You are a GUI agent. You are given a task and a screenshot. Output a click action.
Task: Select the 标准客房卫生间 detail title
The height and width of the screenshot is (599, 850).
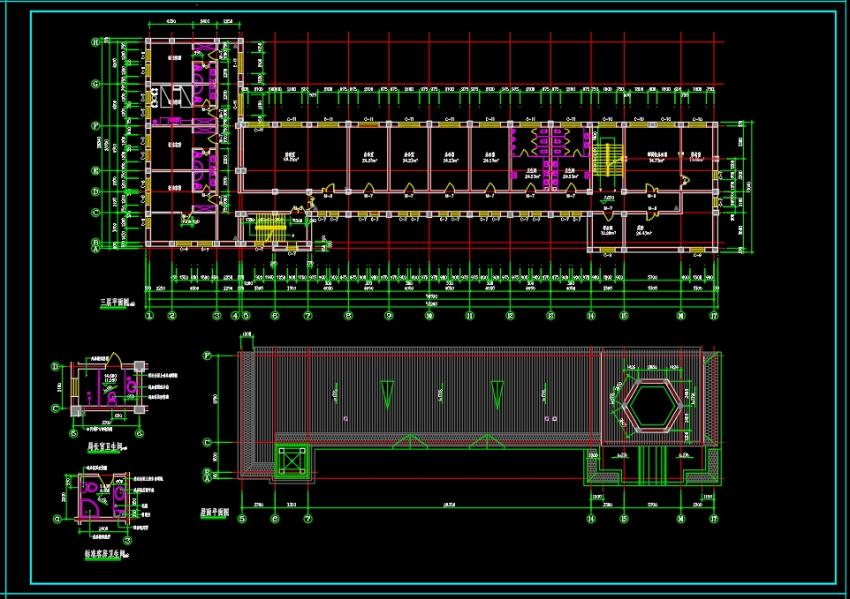coord(105,555)
